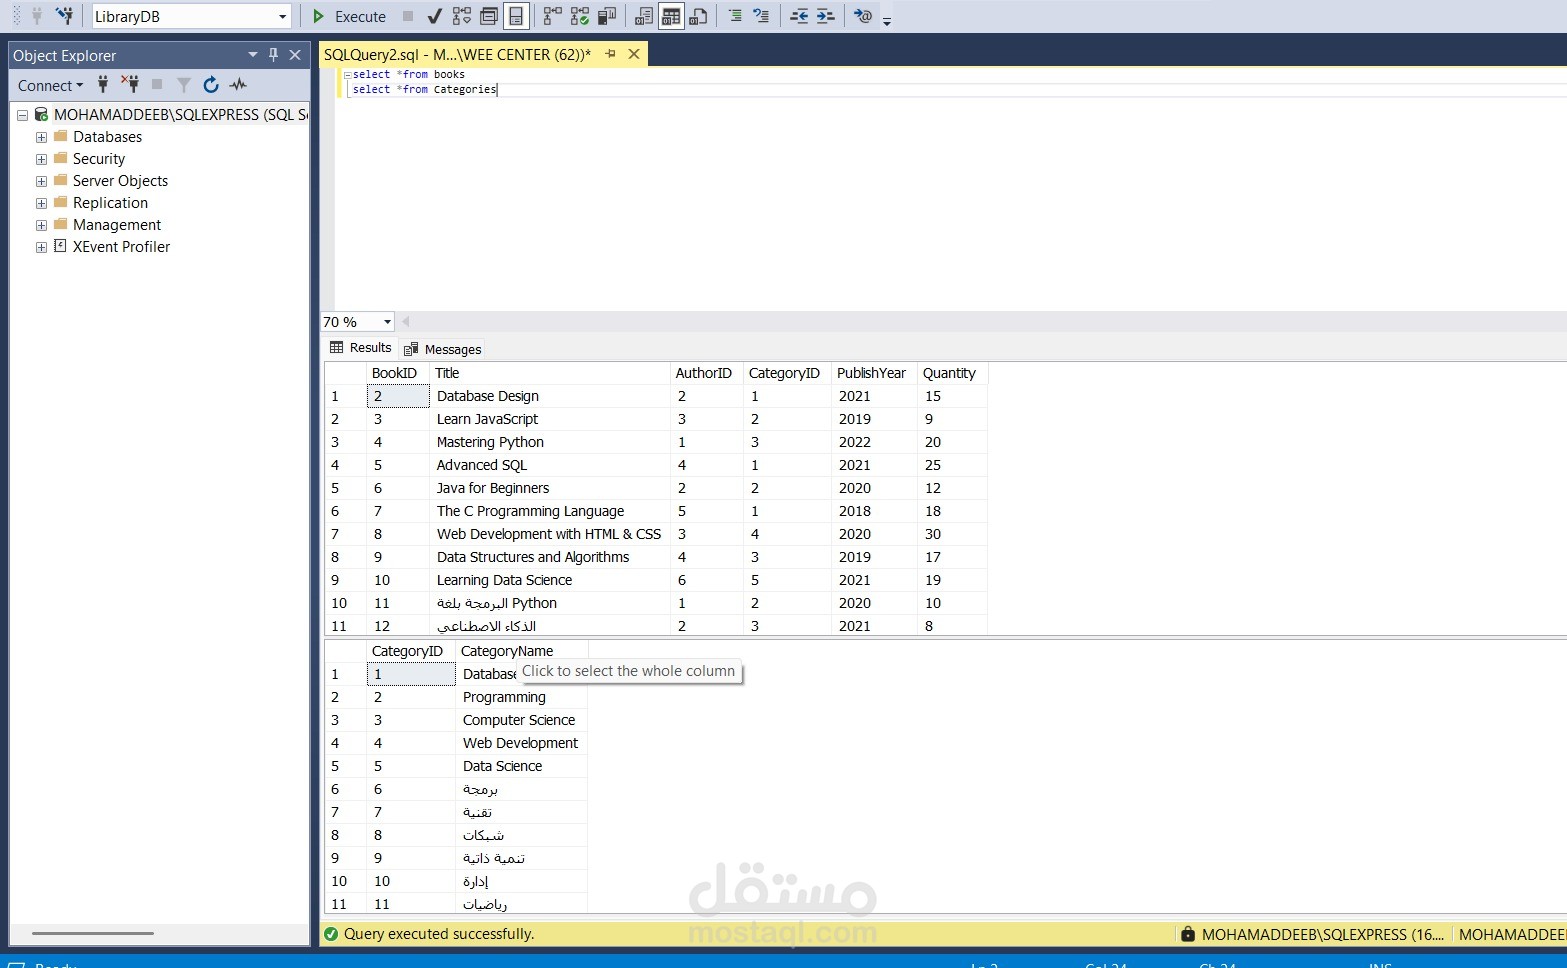
Task: Collapse the MOHAMADDEEB\SQLEXPRESS server node
Action: 22,115
